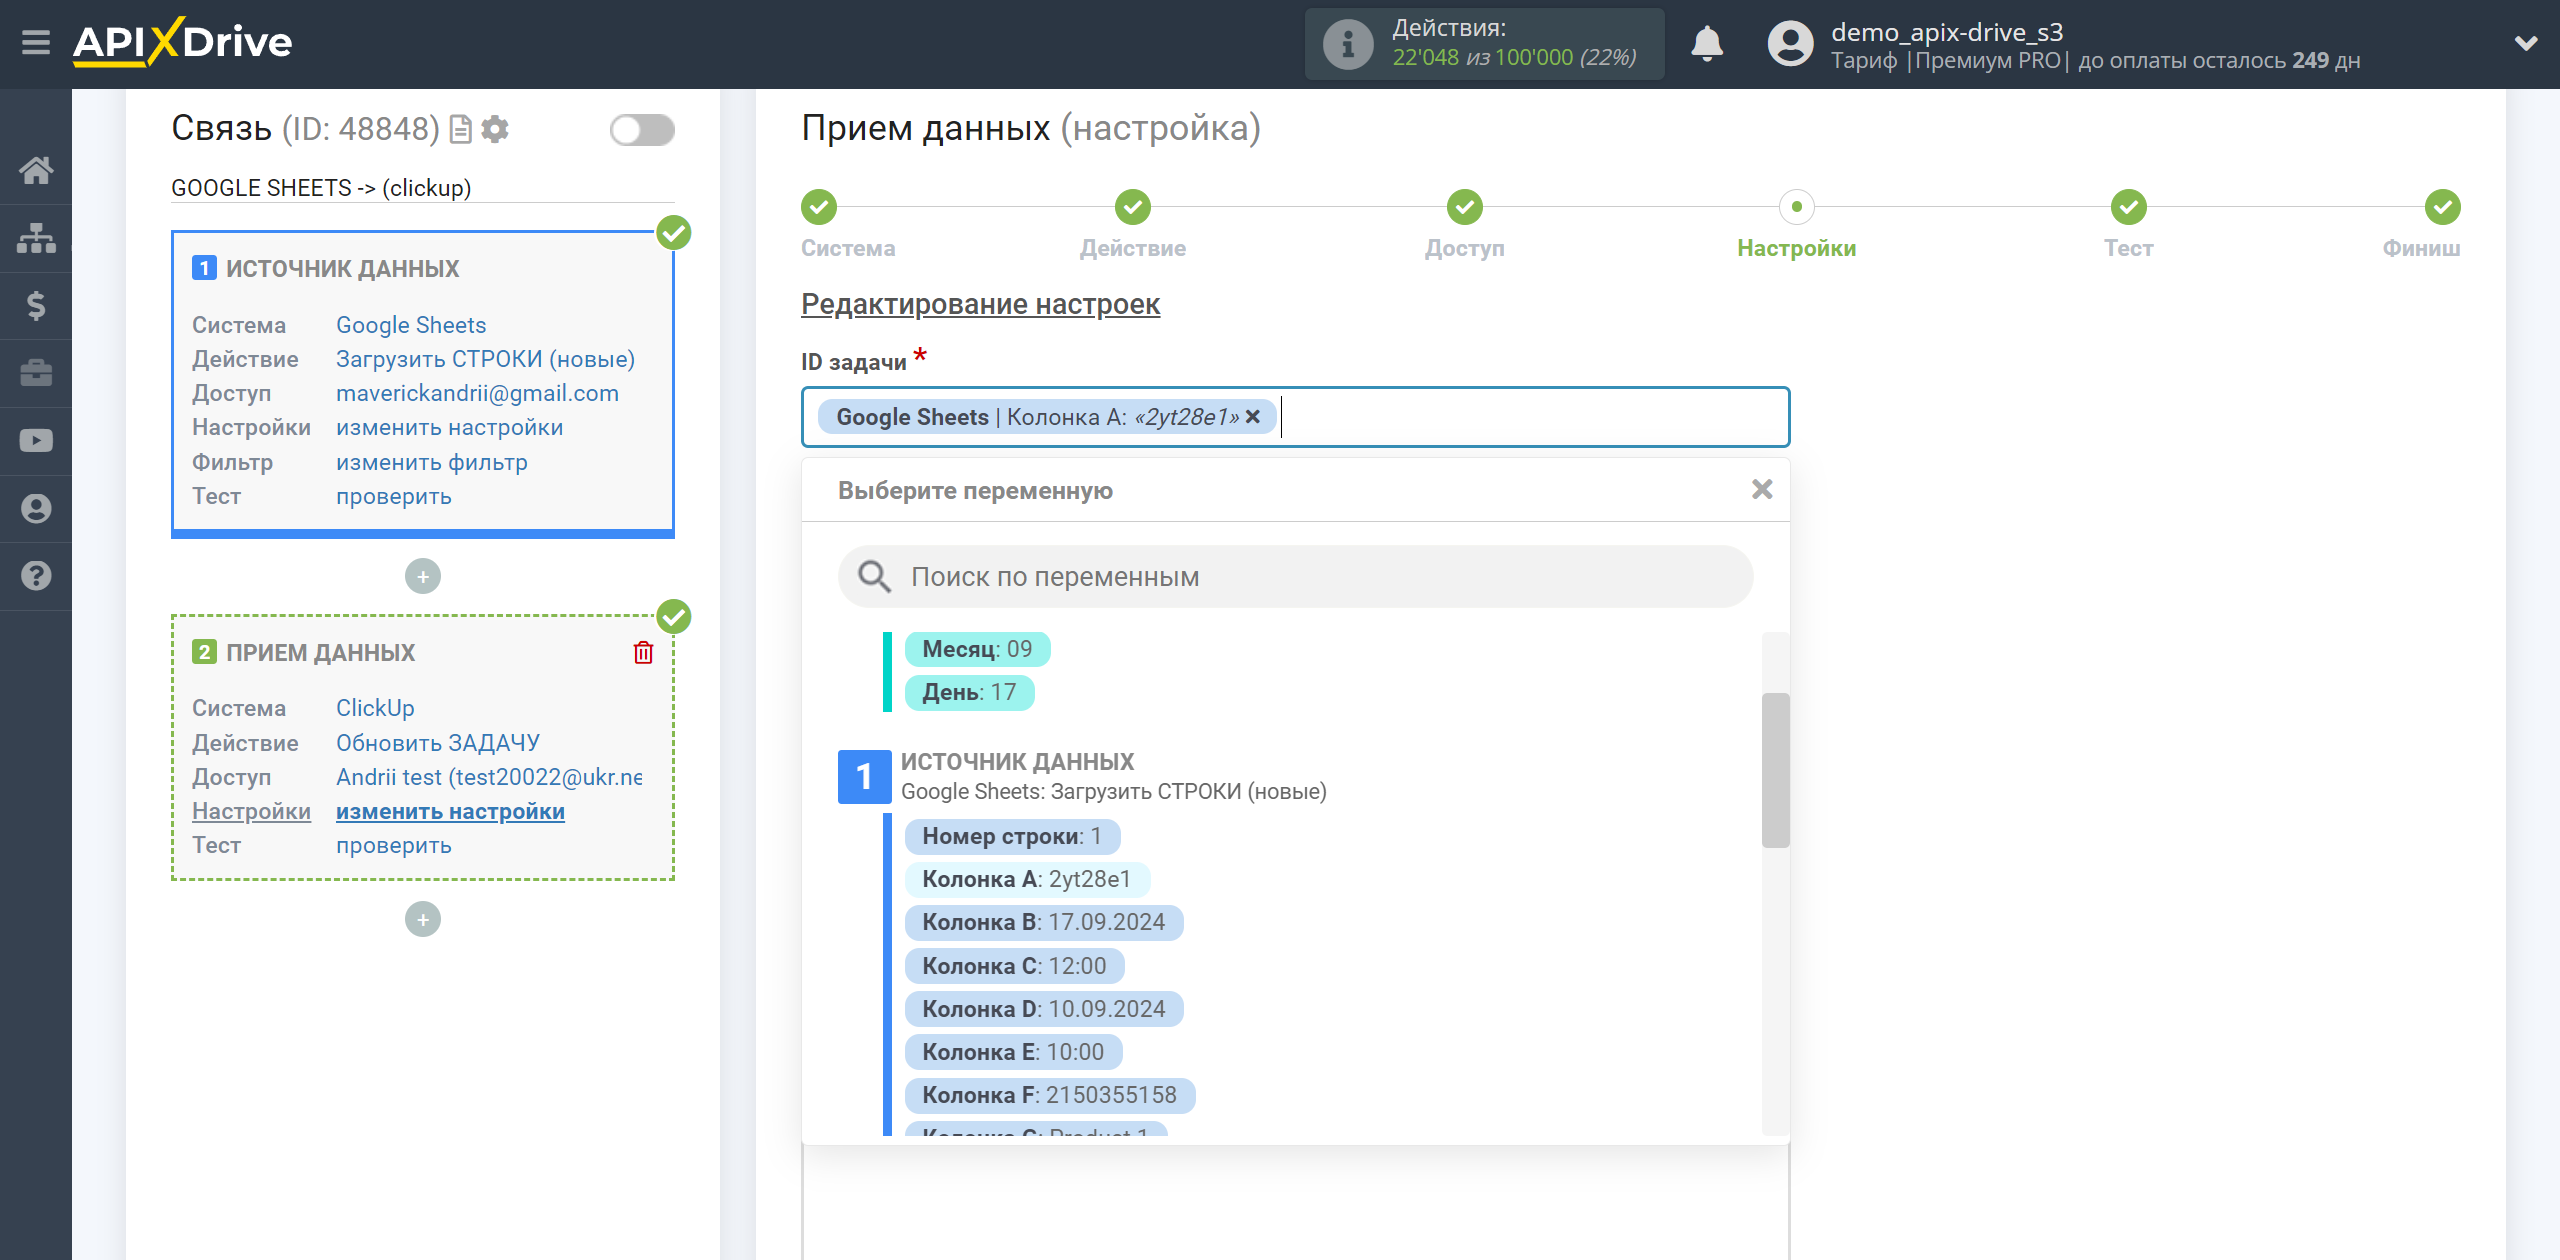Click the variable list scrollbar thumb

1775,770
